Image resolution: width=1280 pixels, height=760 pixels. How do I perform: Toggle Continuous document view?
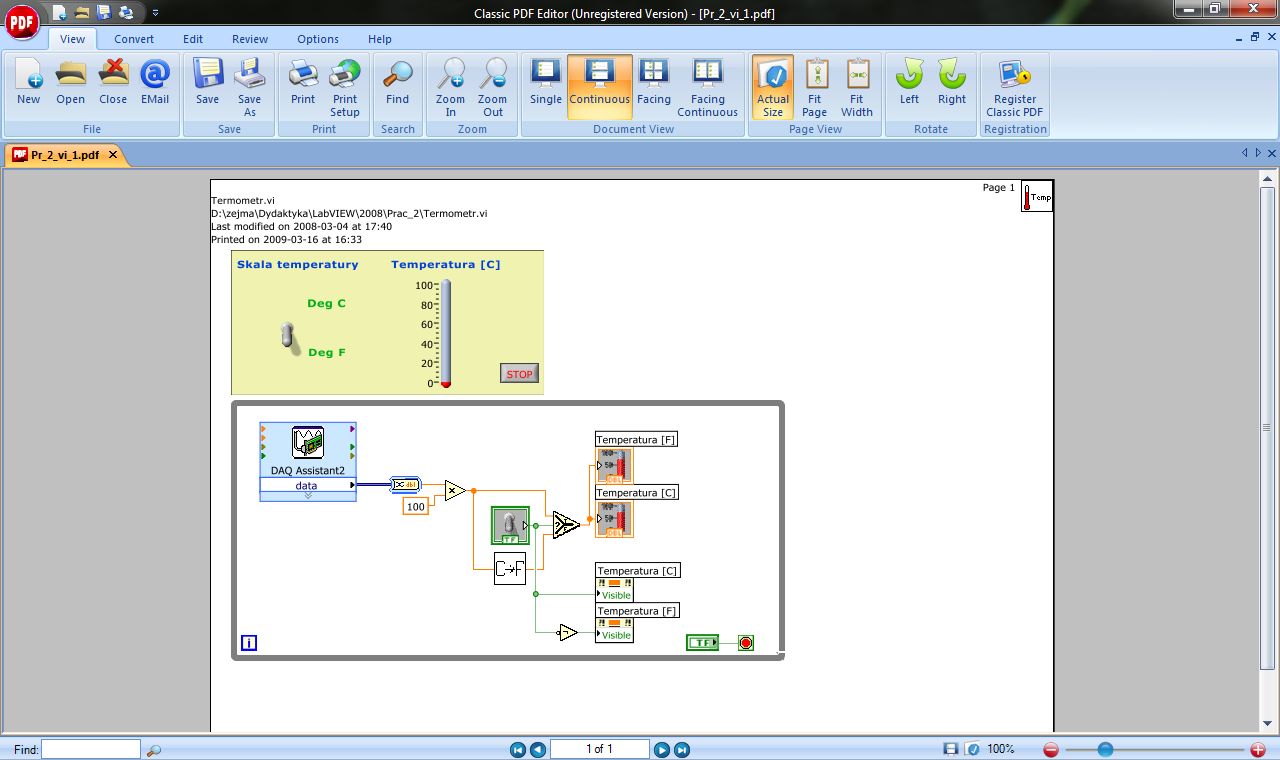(x=599, y=85)
